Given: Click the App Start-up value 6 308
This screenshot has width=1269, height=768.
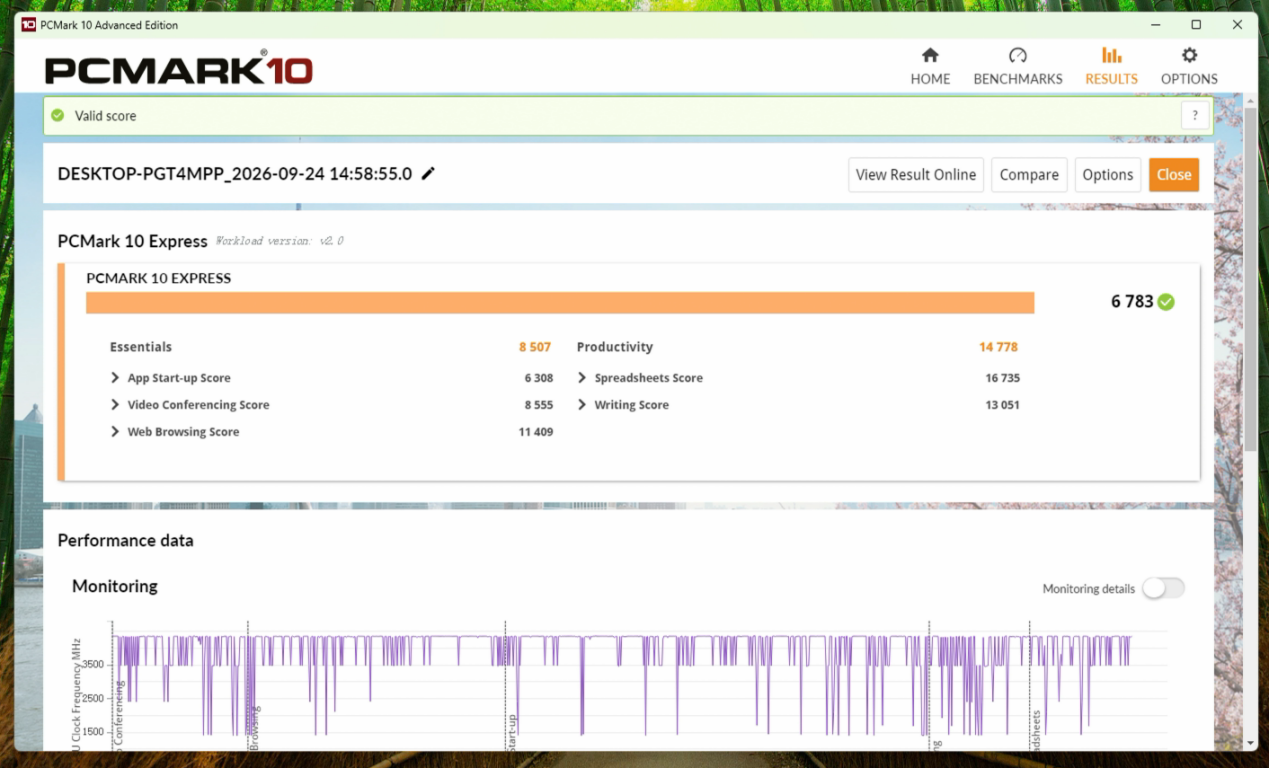Looking at the screenshot, I should point(539,378).
